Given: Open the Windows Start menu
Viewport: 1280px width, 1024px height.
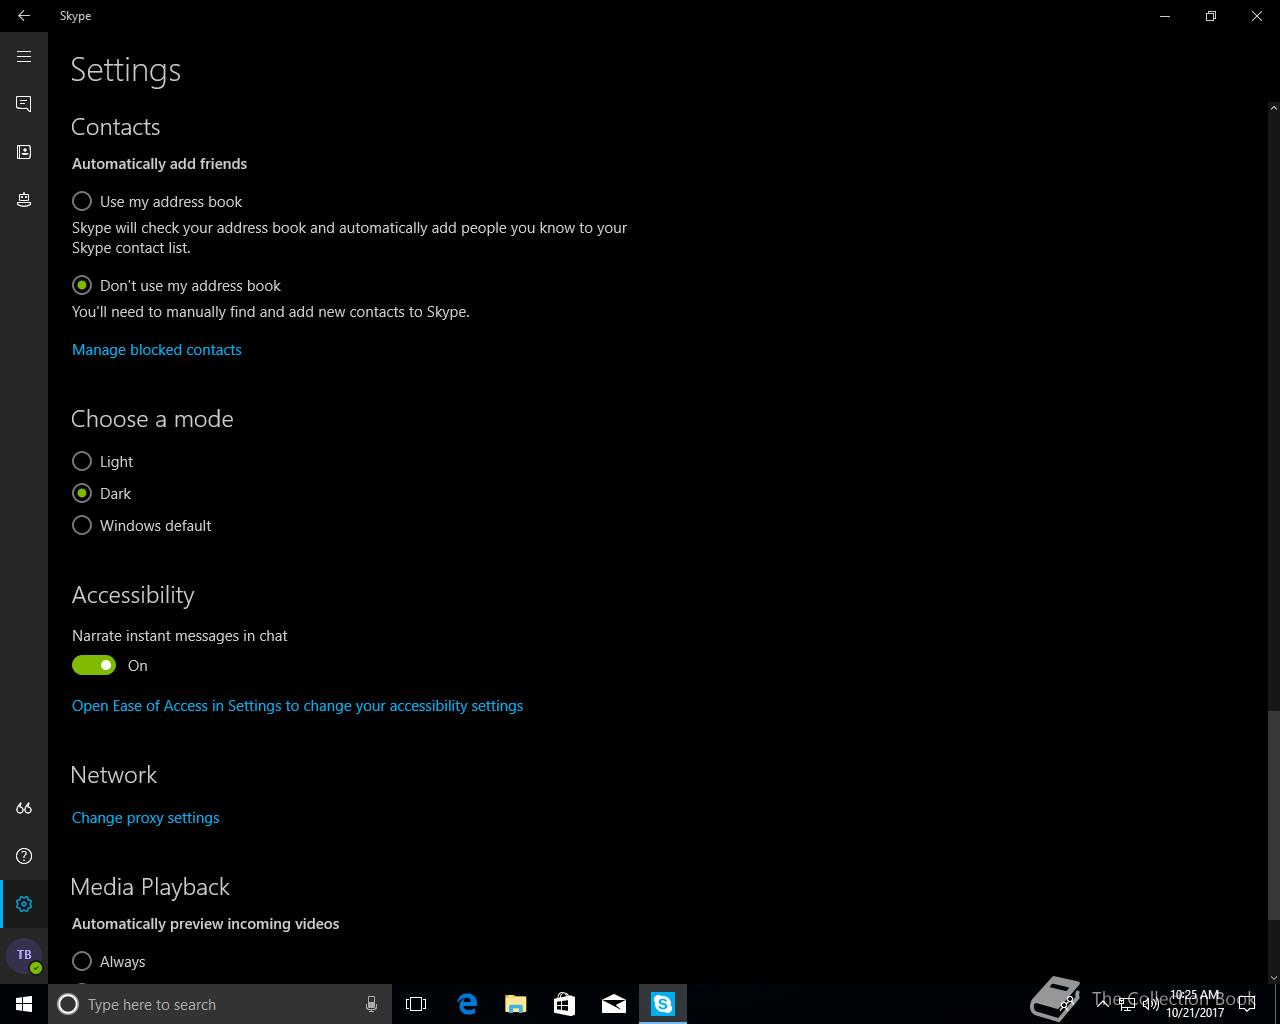Looking at the screenshot, I should (x=24, y=1004).
